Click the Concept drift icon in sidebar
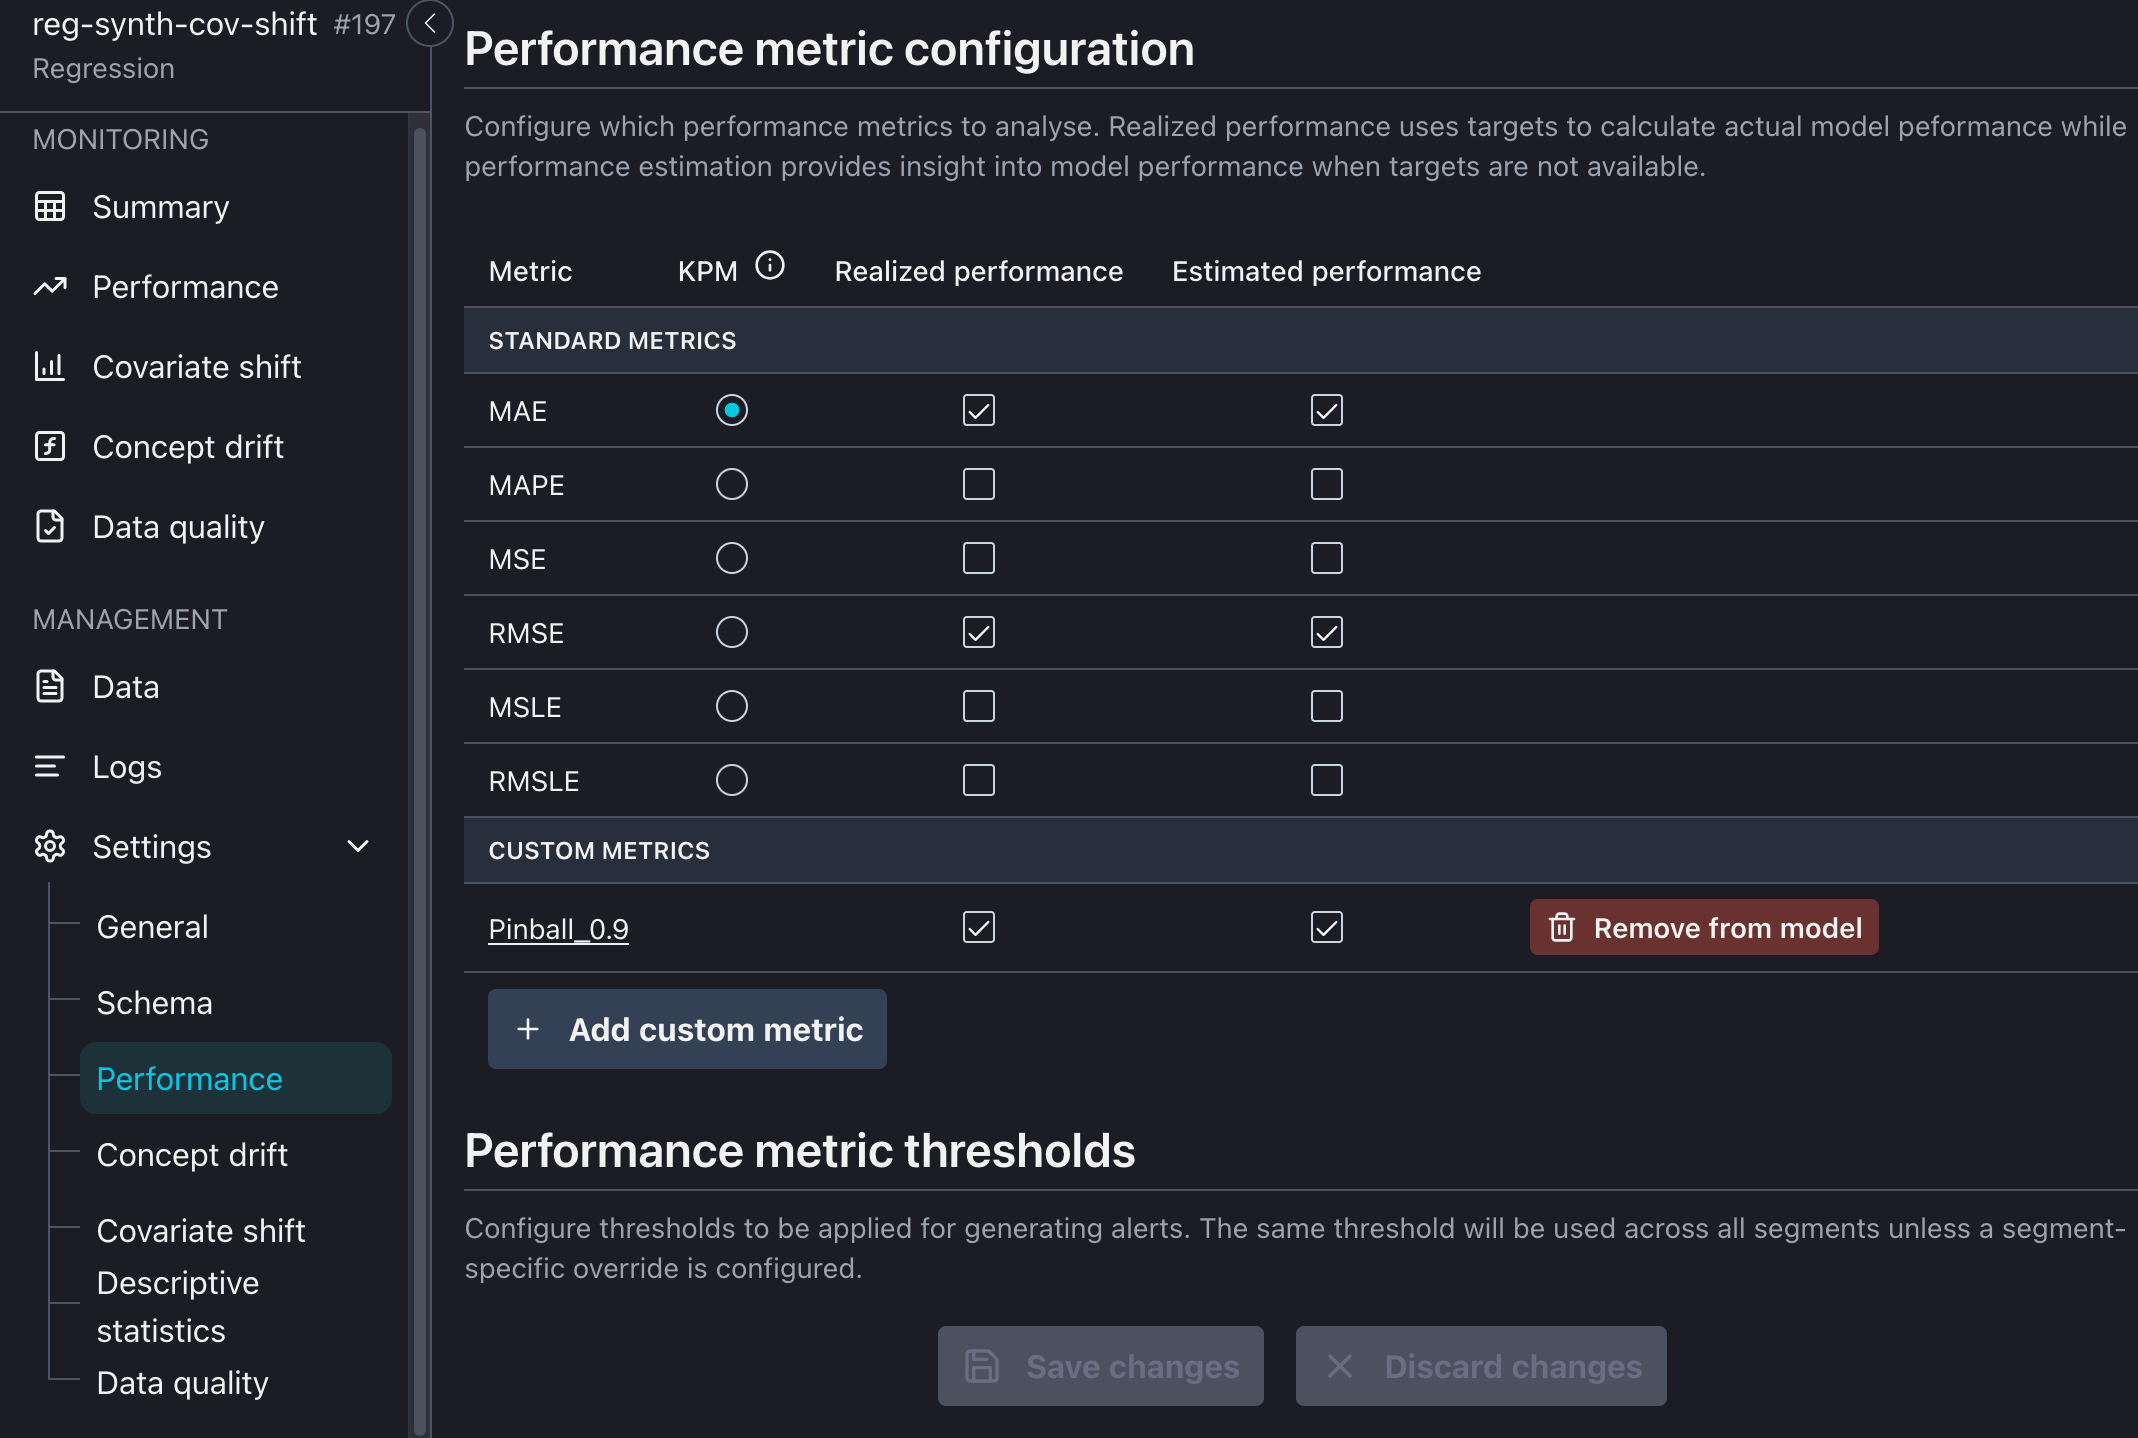2138x1438 pixels. point(51,447)
